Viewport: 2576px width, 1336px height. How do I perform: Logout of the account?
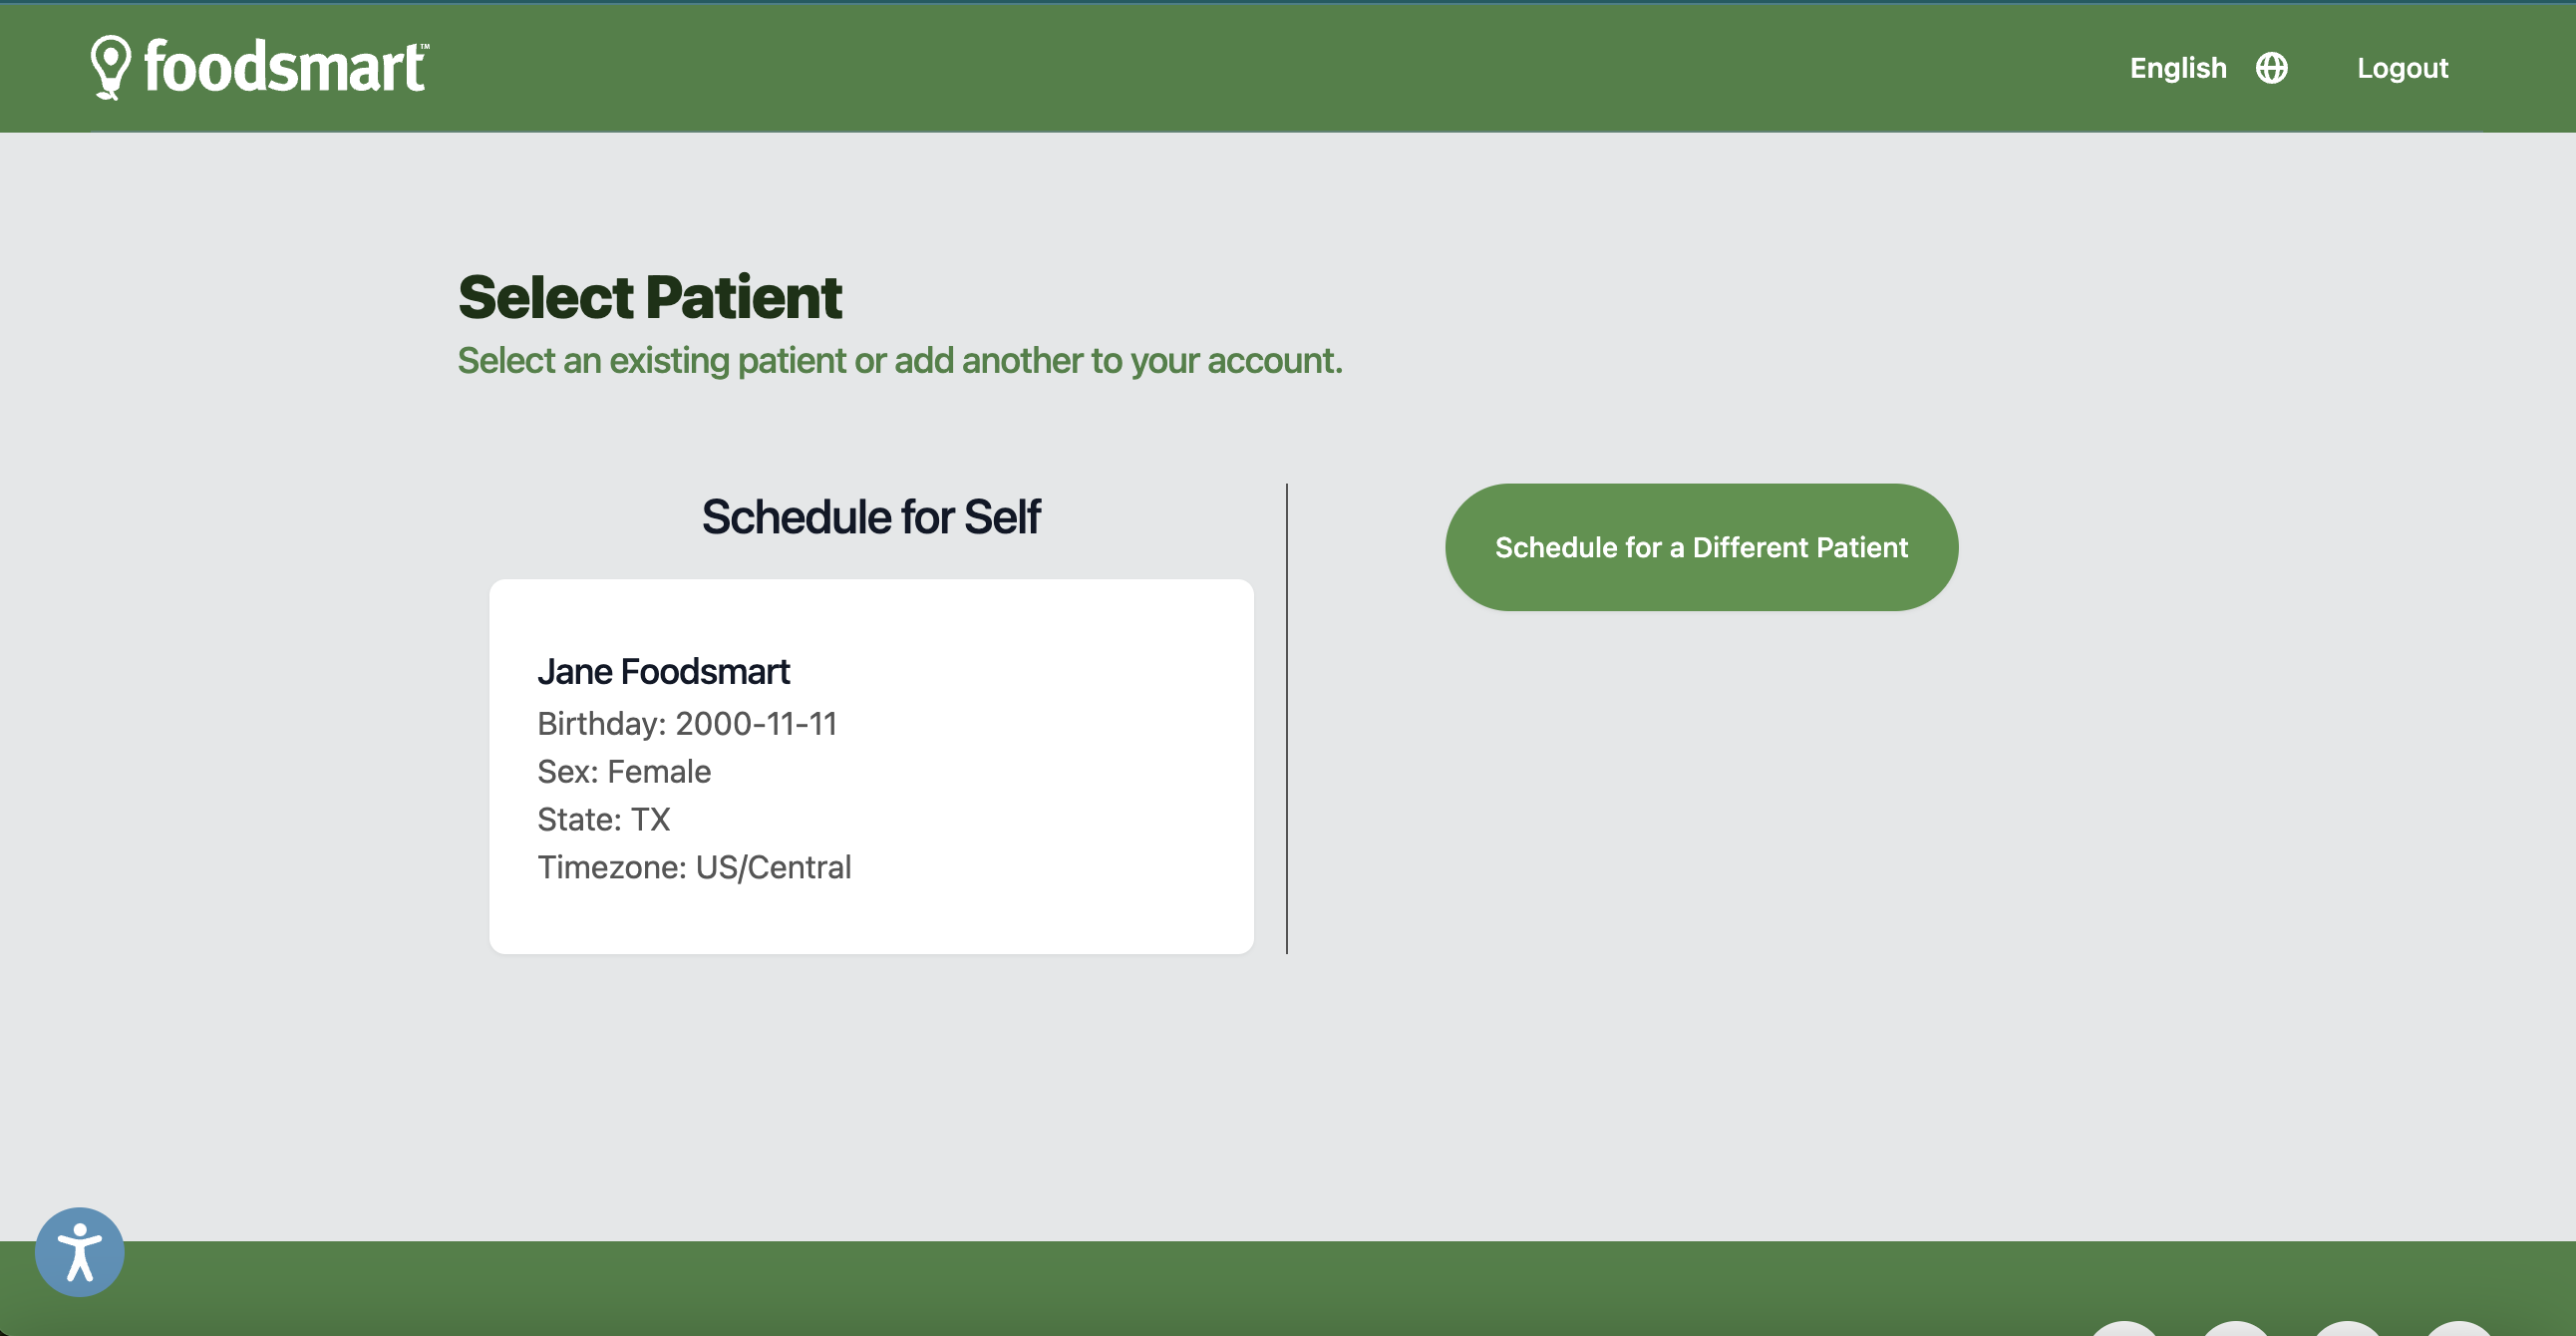coord(2402,67)
